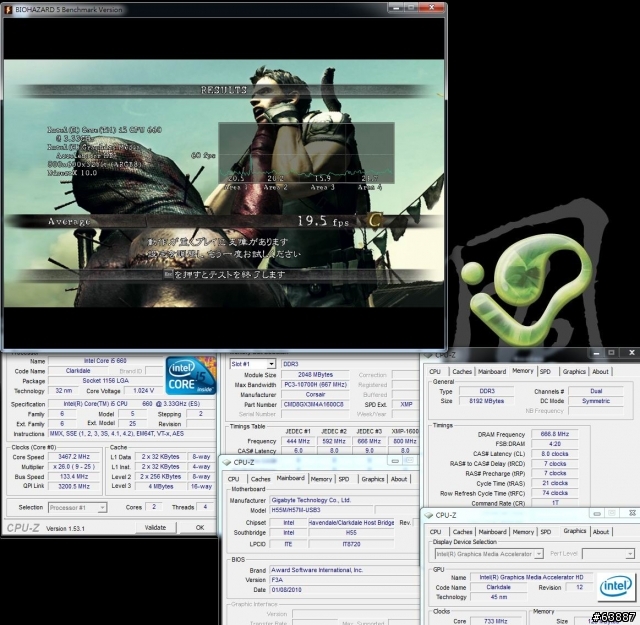Open SPD tab in Graphics window
640x625 pixels.
coord(546,532)
